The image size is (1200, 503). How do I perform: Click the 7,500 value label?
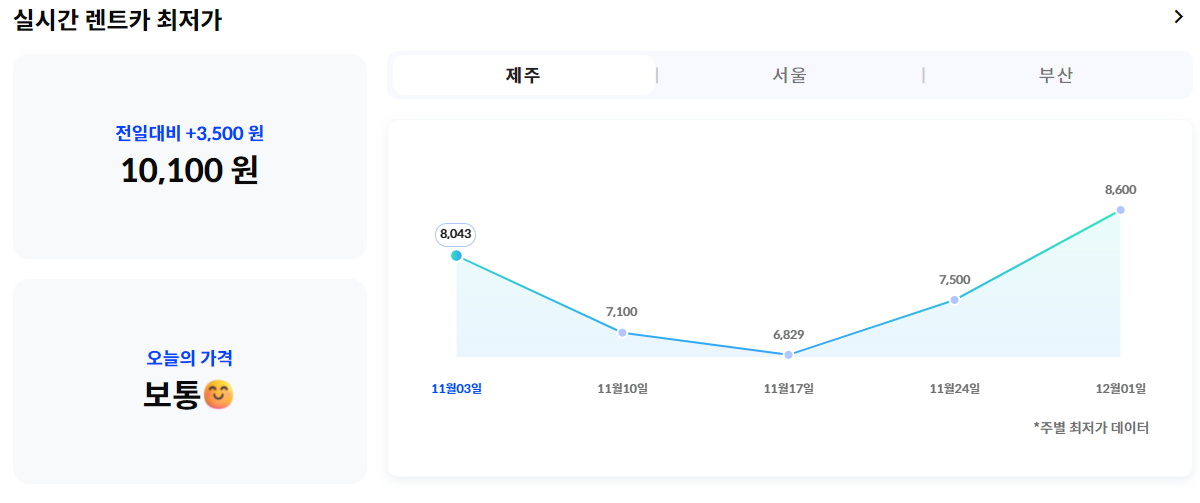tap(954, 280)
